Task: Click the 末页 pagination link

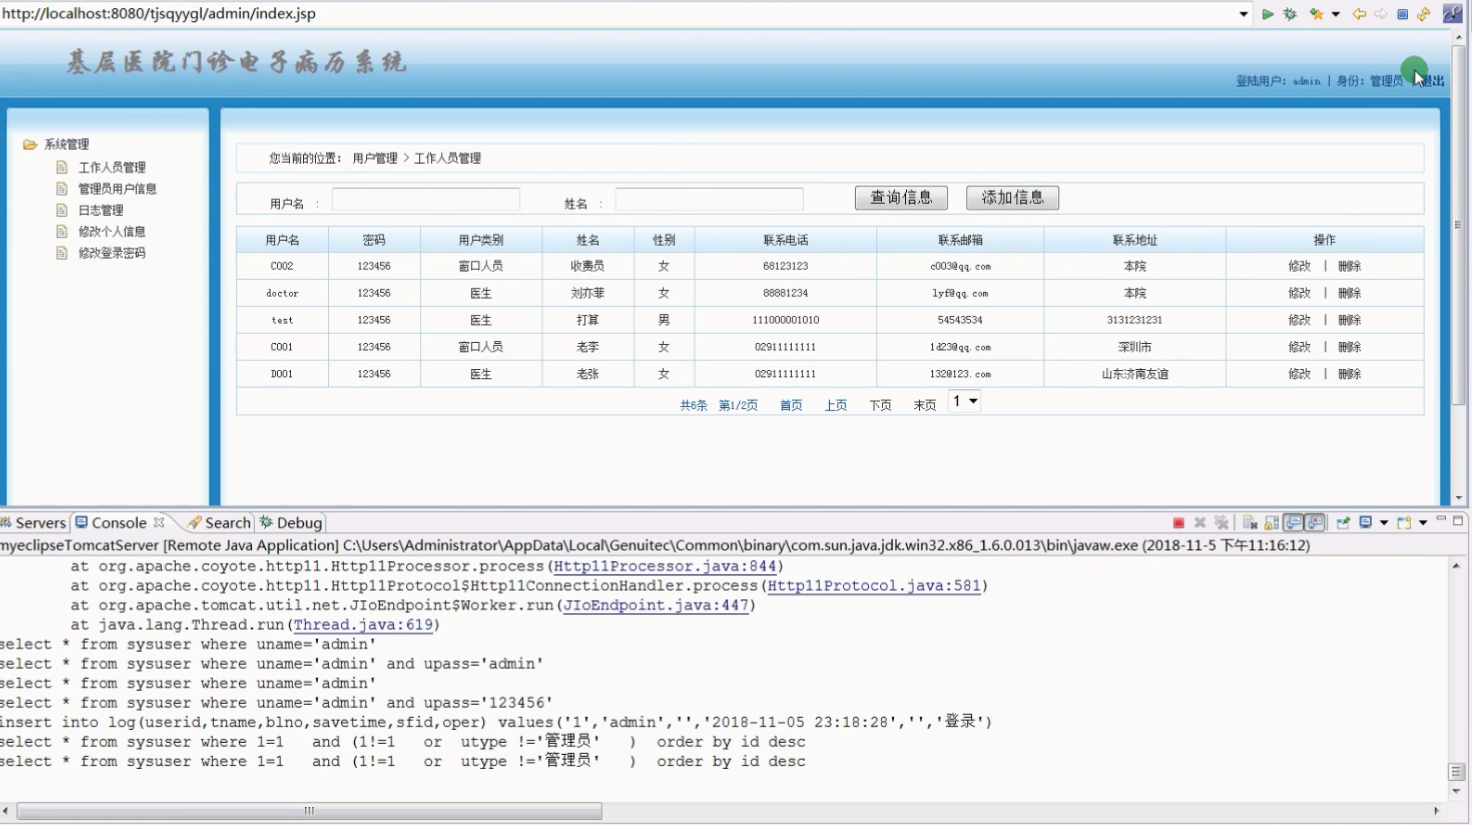Action: [x=925, y=405]
